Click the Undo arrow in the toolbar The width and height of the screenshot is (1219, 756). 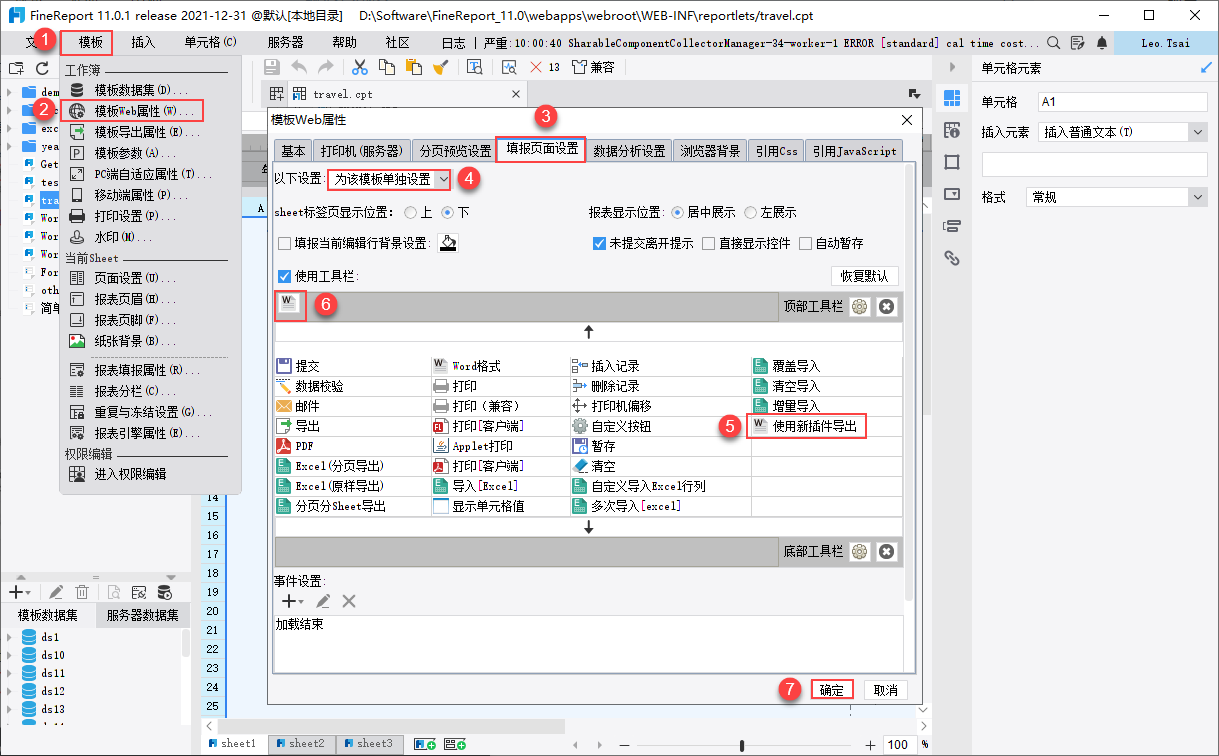(x=299, y=67)
